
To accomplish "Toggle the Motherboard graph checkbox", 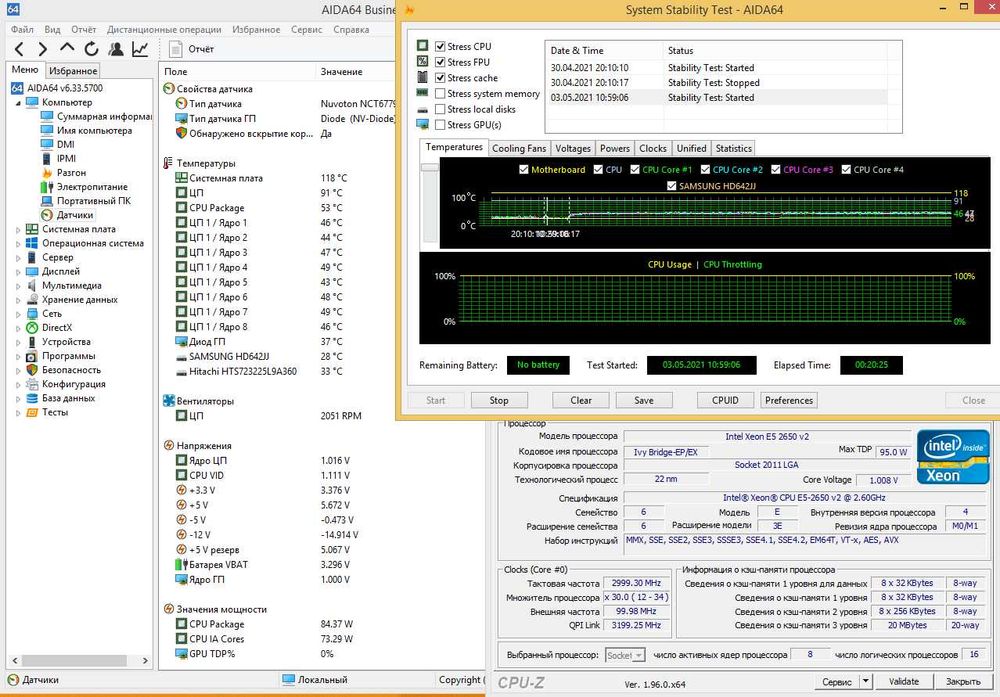I will (x=524, y=170).
